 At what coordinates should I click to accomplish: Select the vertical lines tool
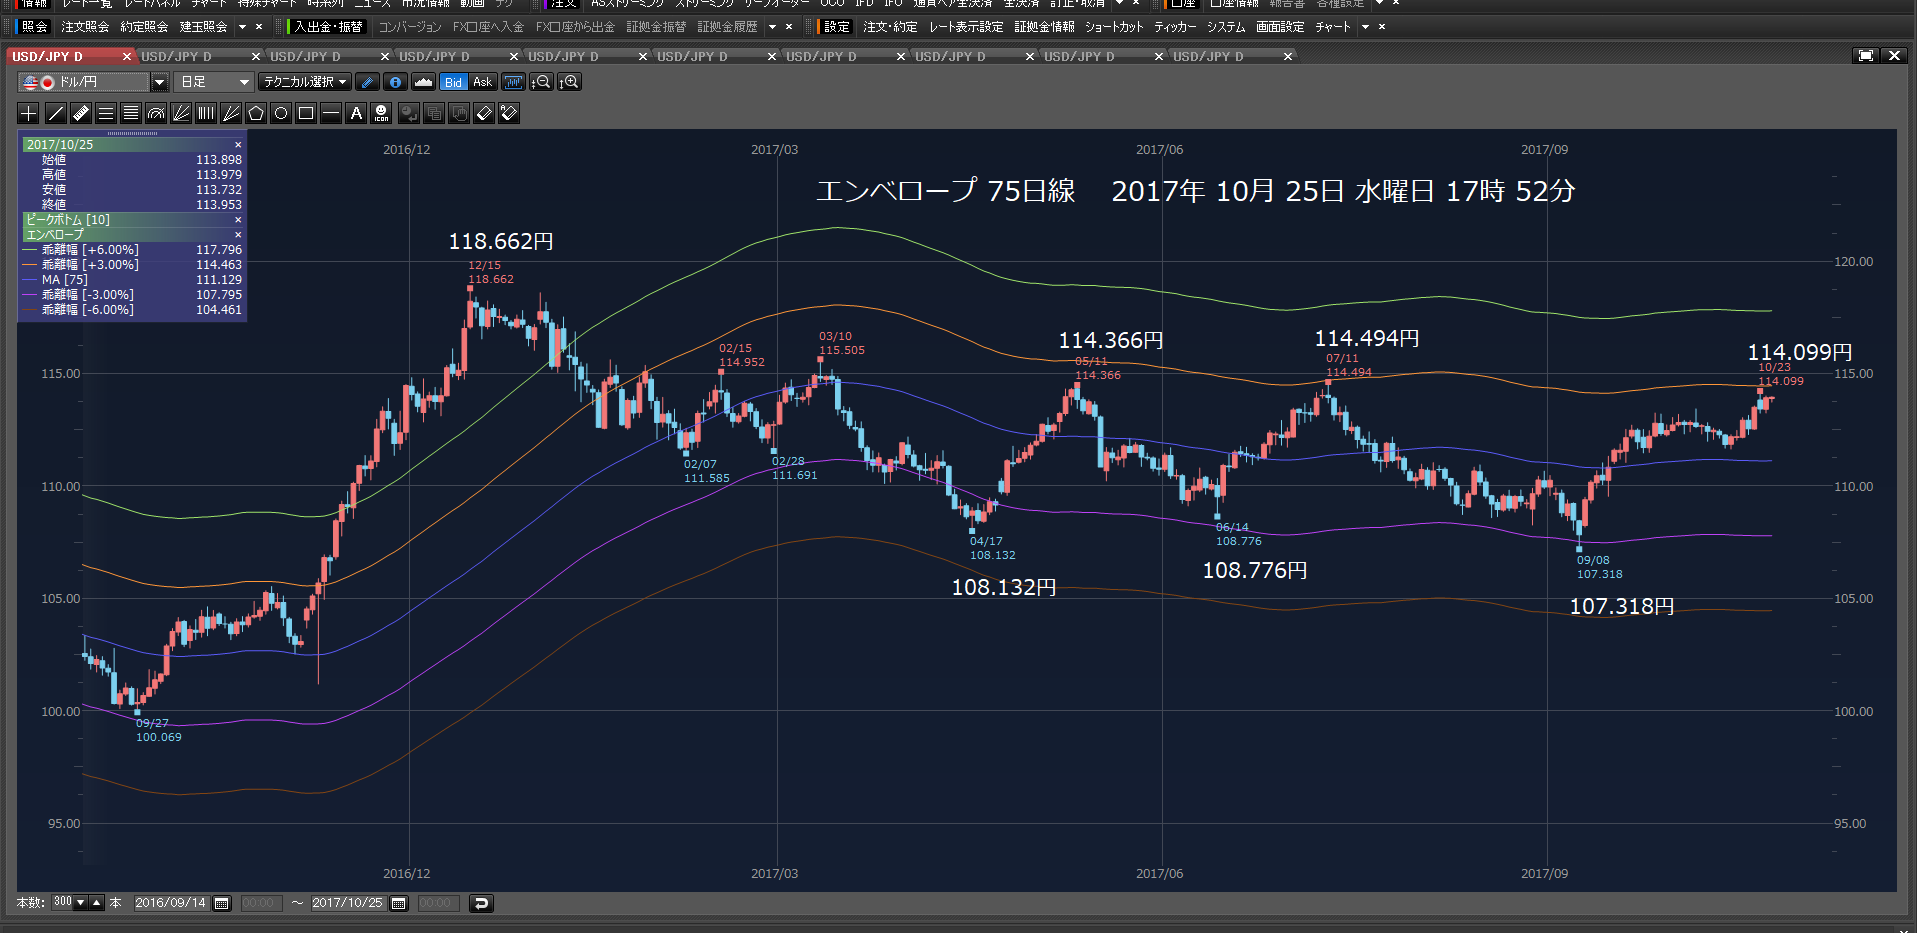tap(206, 113)
